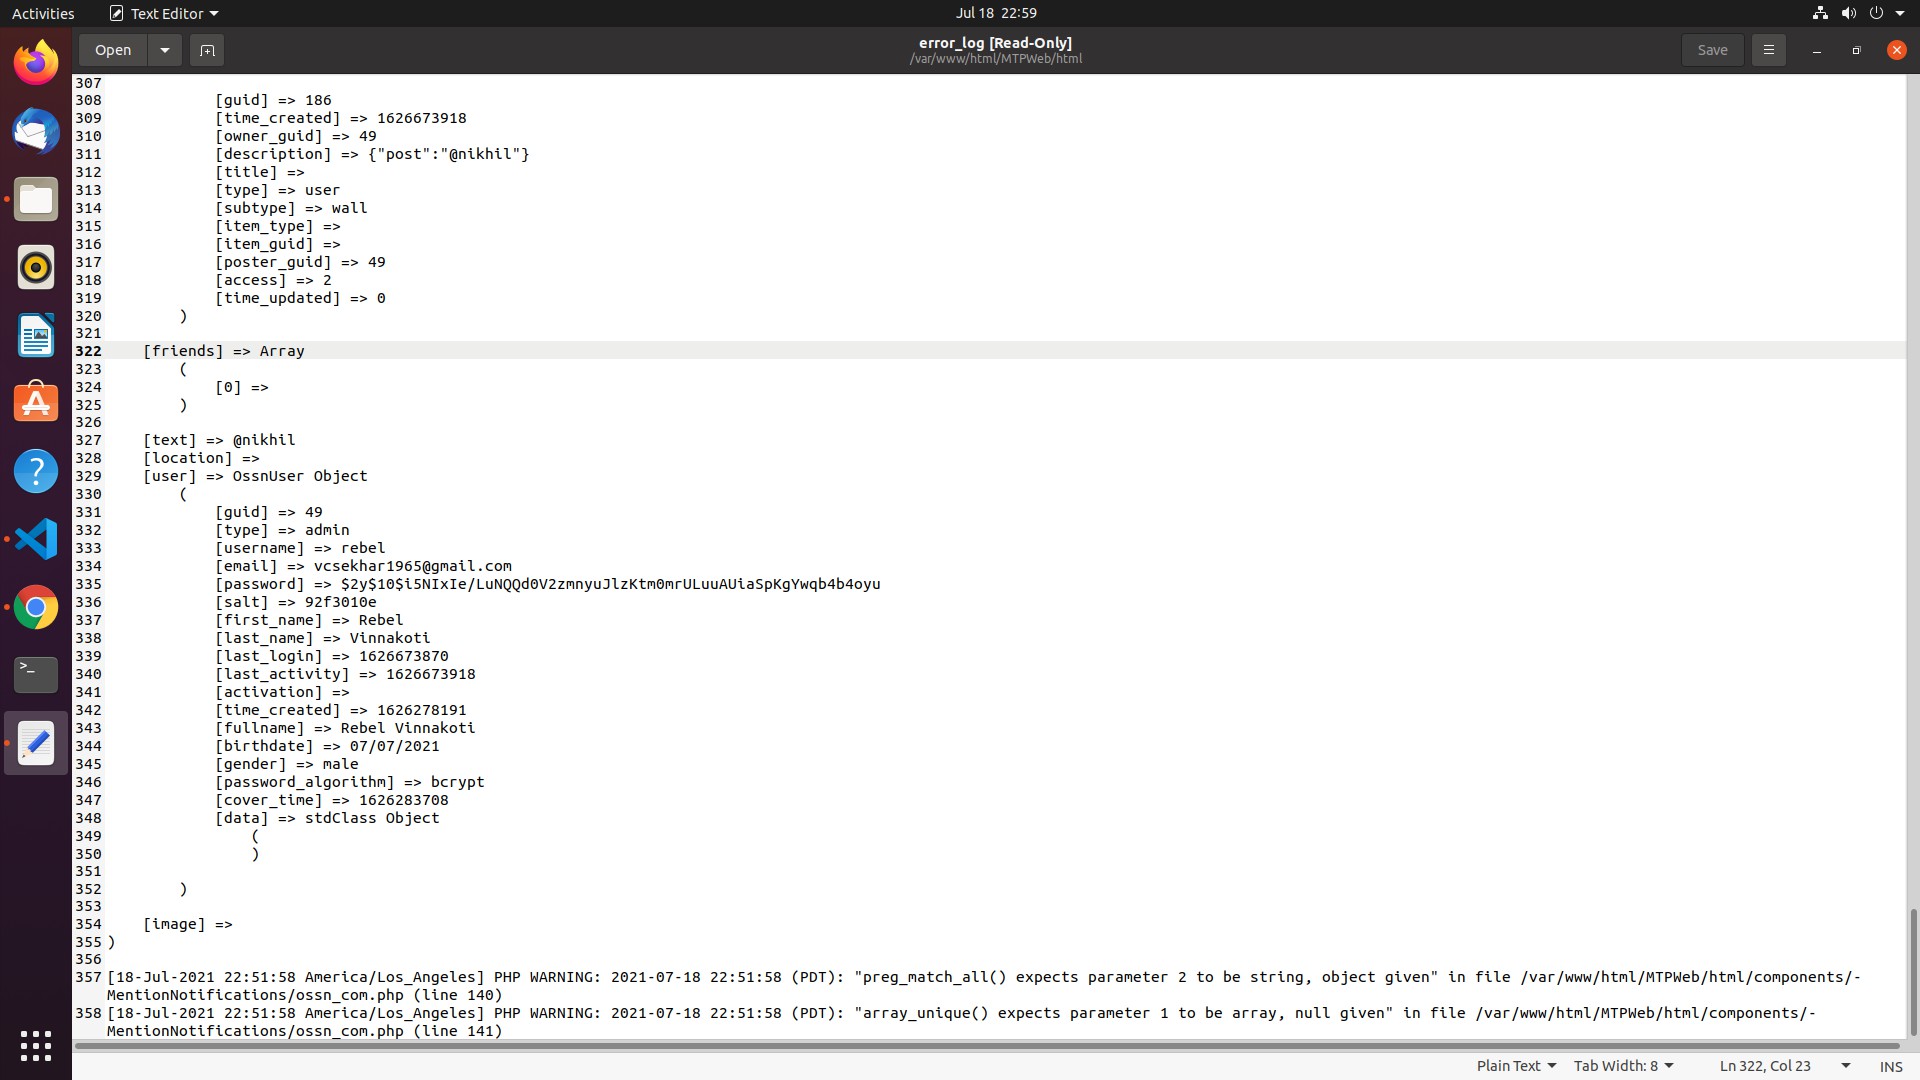
Task: Expand the Open recent files arrow
Action: click(x=165, y=50)
